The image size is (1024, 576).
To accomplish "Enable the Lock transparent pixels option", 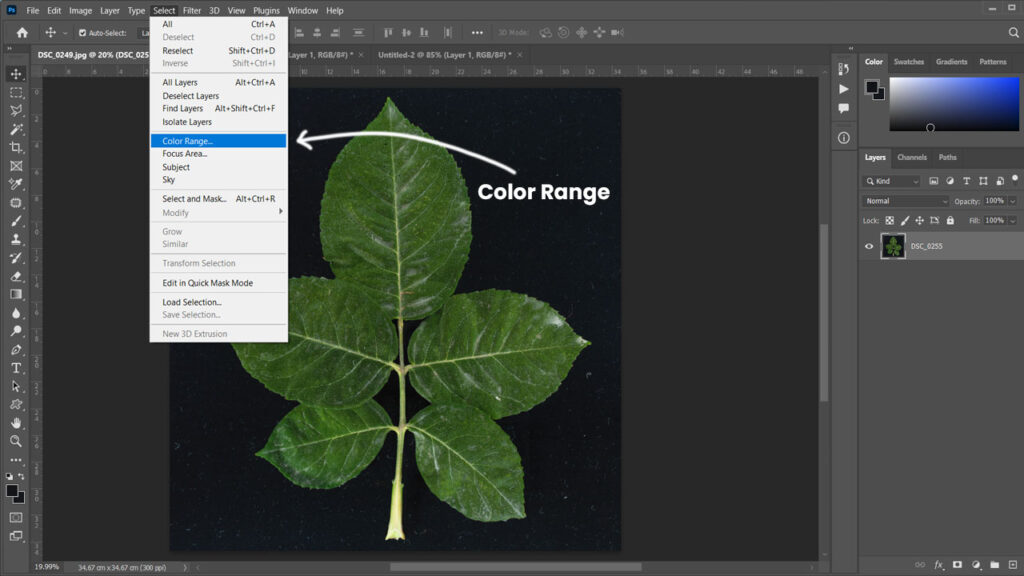I will click(889, 220).
